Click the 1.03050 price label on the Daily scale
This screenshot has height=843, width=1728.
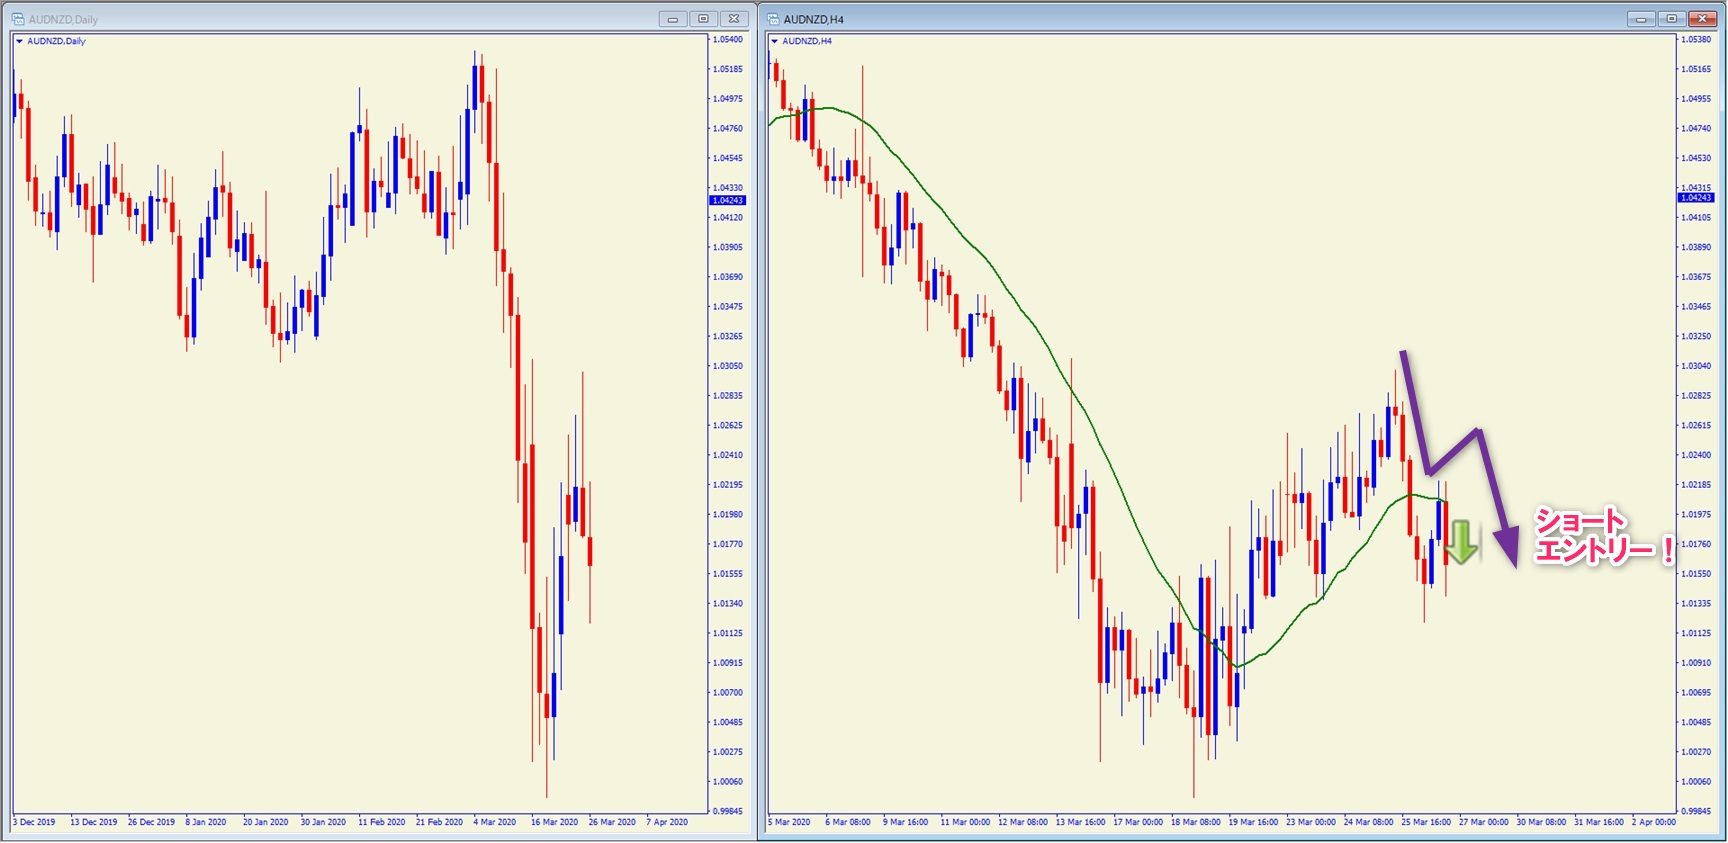[x=728, y=366]
